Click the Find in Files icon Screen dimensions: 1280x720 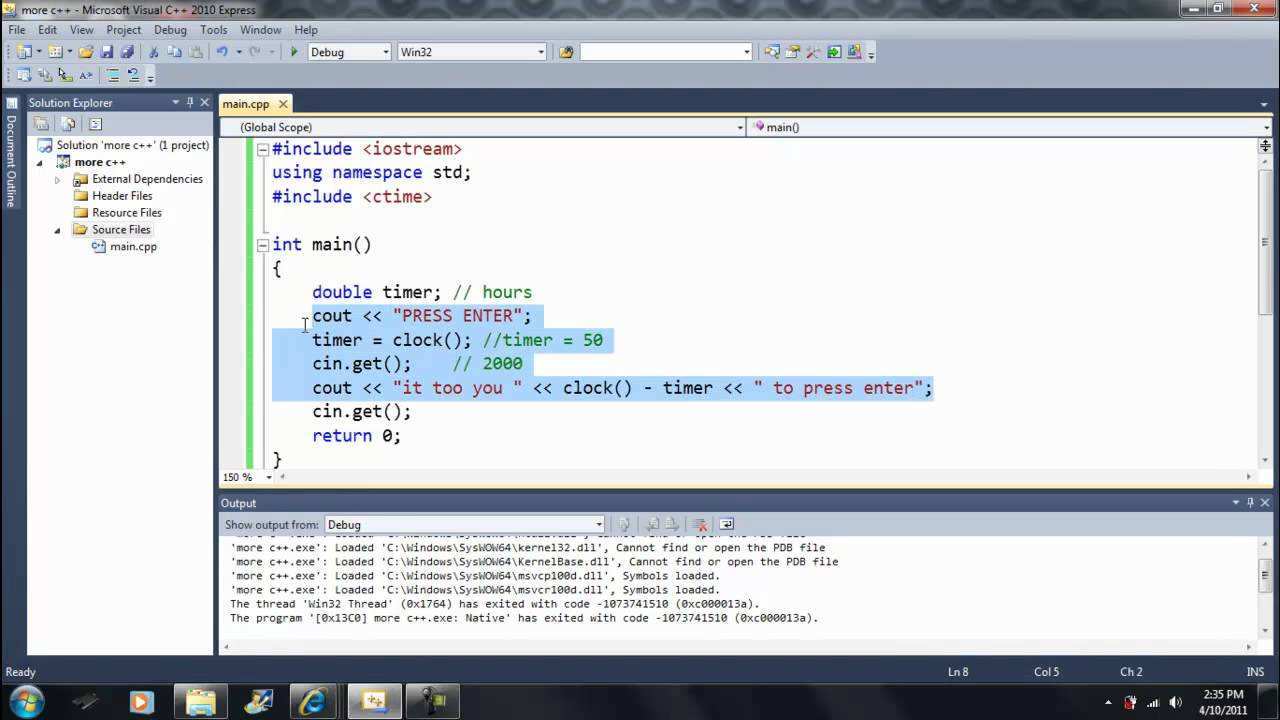pyautogui.click(x=566, y=52)
